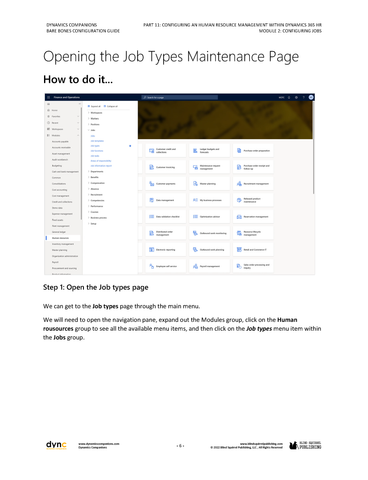
Task: Open the user avatar in top right
Action: pos(311,97)
